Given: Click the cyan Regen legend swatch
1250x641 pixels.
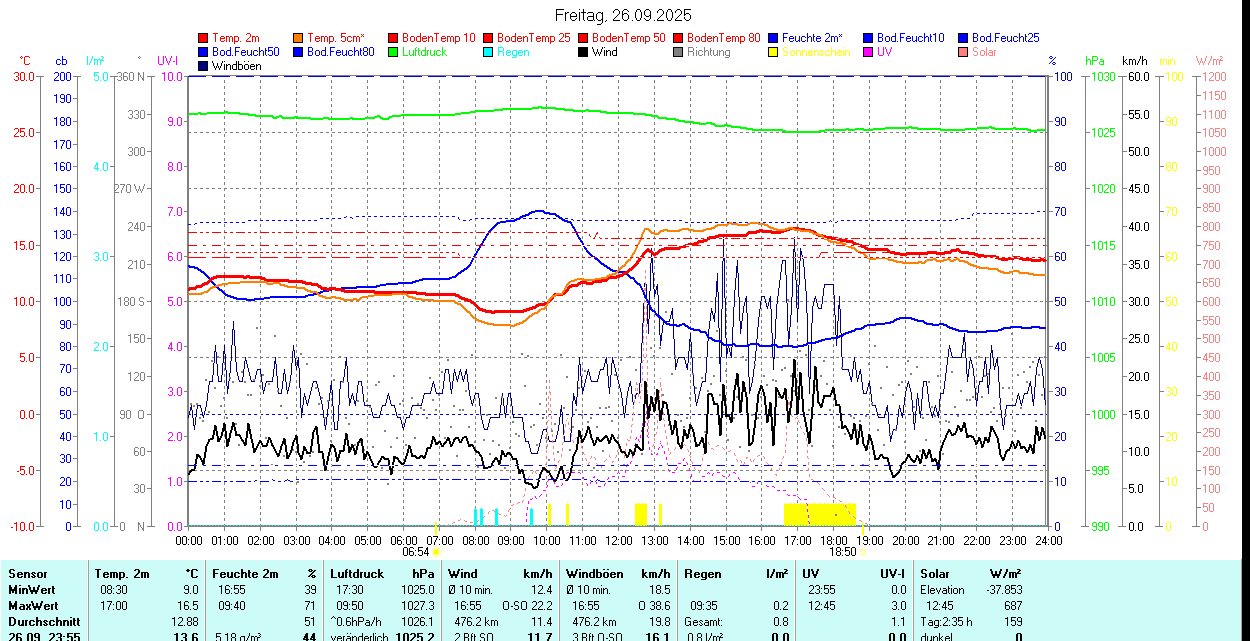Looking at the screenshot, I should tap(489, 52).
